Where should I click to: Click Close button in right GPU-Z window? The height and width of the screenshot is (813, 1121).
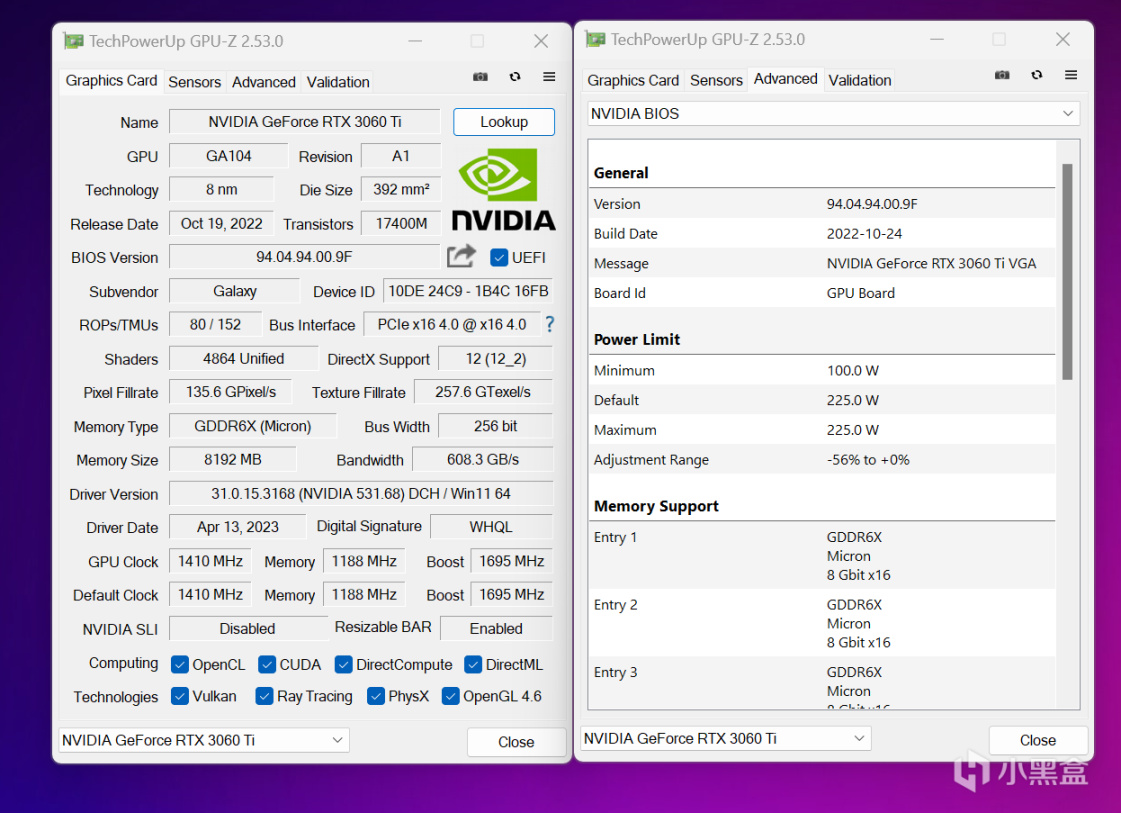(x=1038, y=740)
